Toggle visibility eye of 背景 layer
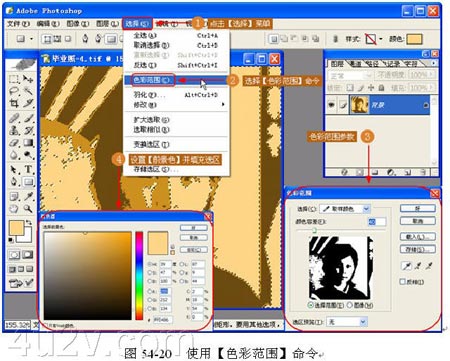The image size is (450, 361). tap(331, 105)
